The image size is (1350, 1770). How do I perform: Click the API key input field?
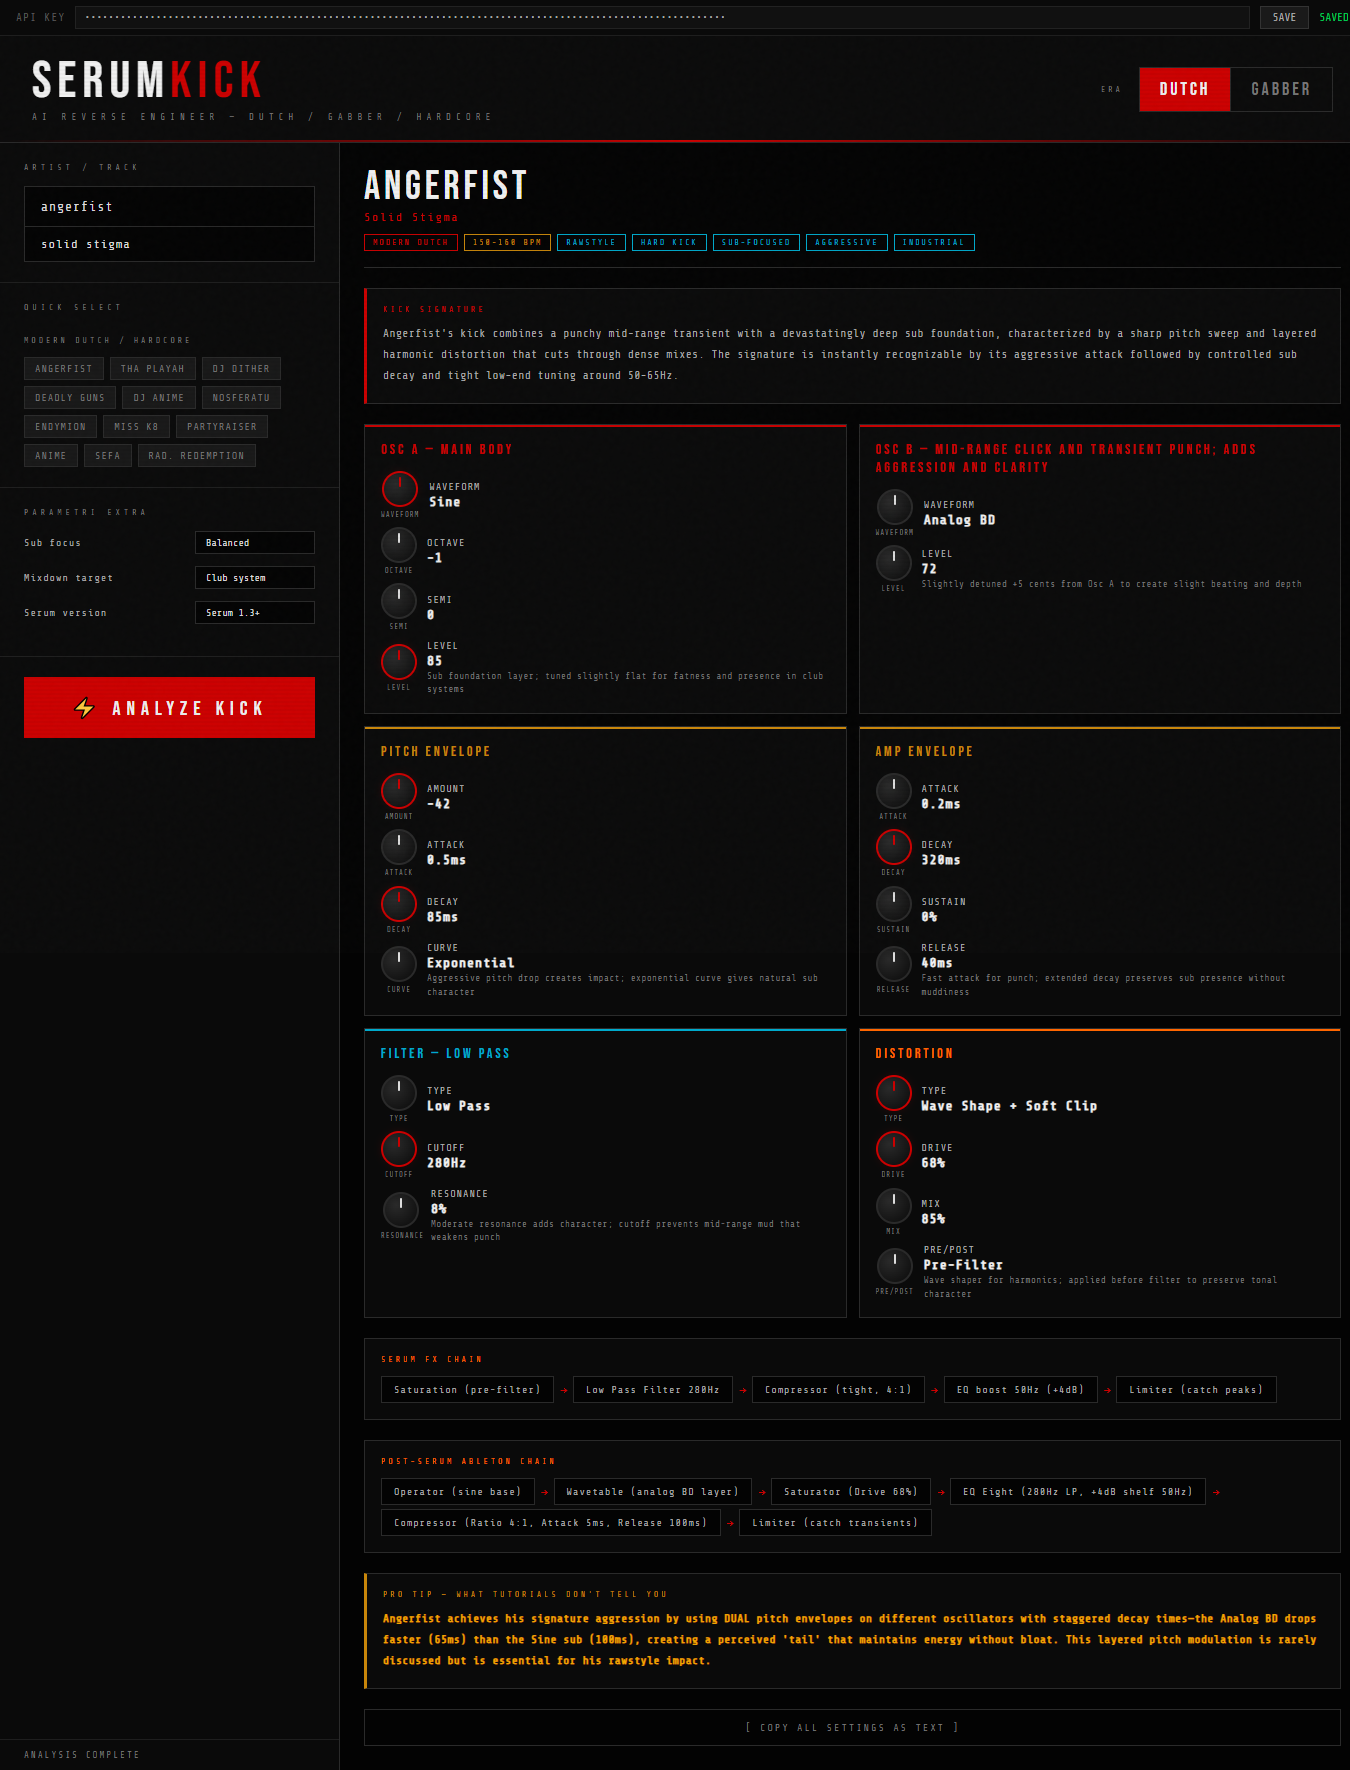[x=662, y=17]
